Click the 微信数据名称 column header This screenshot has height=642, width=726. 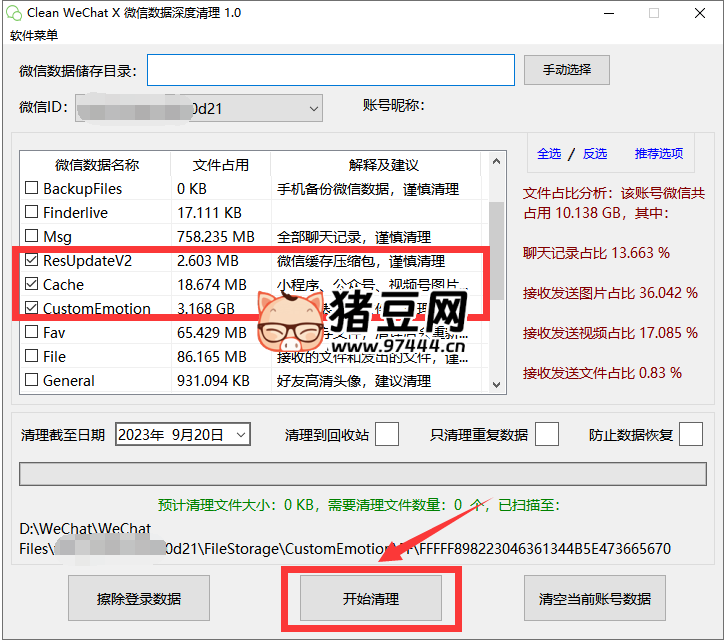tap(96, 164)
